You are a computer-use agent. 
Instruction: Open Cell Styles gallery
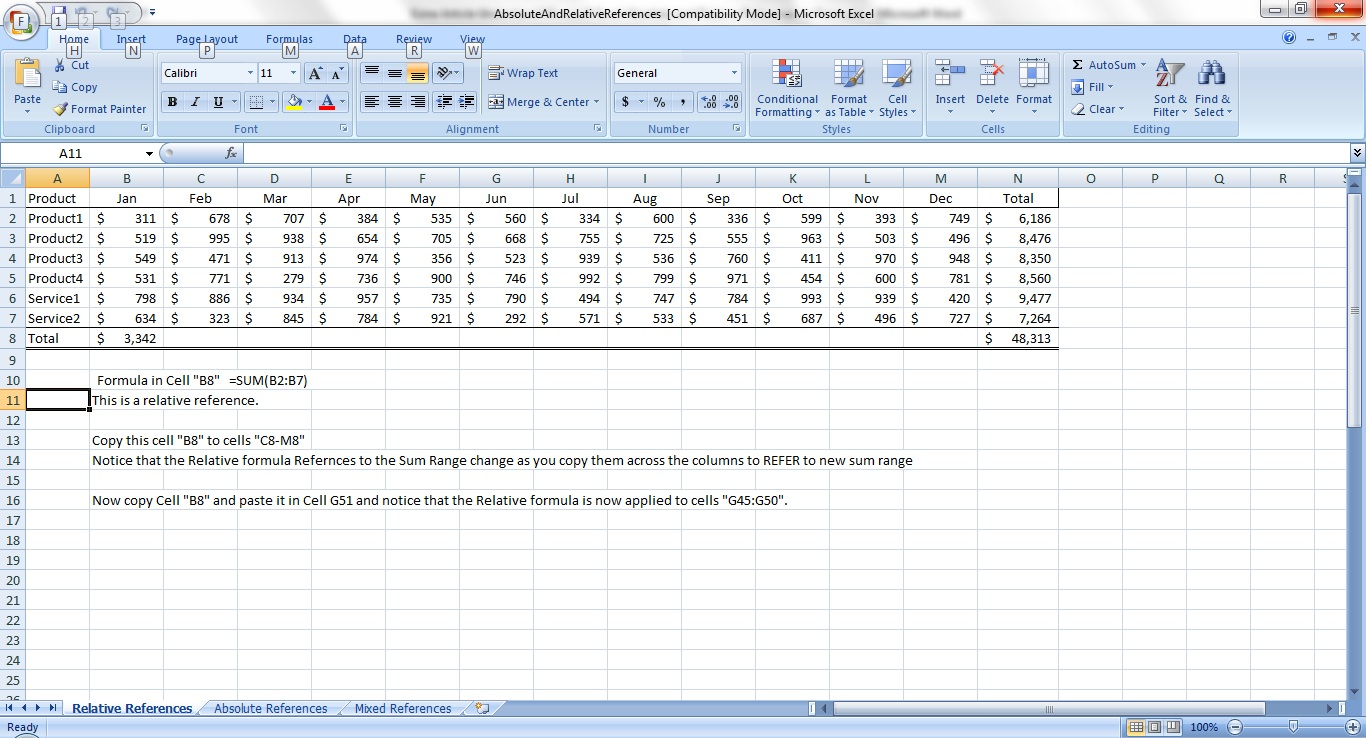tap(897, 88)
